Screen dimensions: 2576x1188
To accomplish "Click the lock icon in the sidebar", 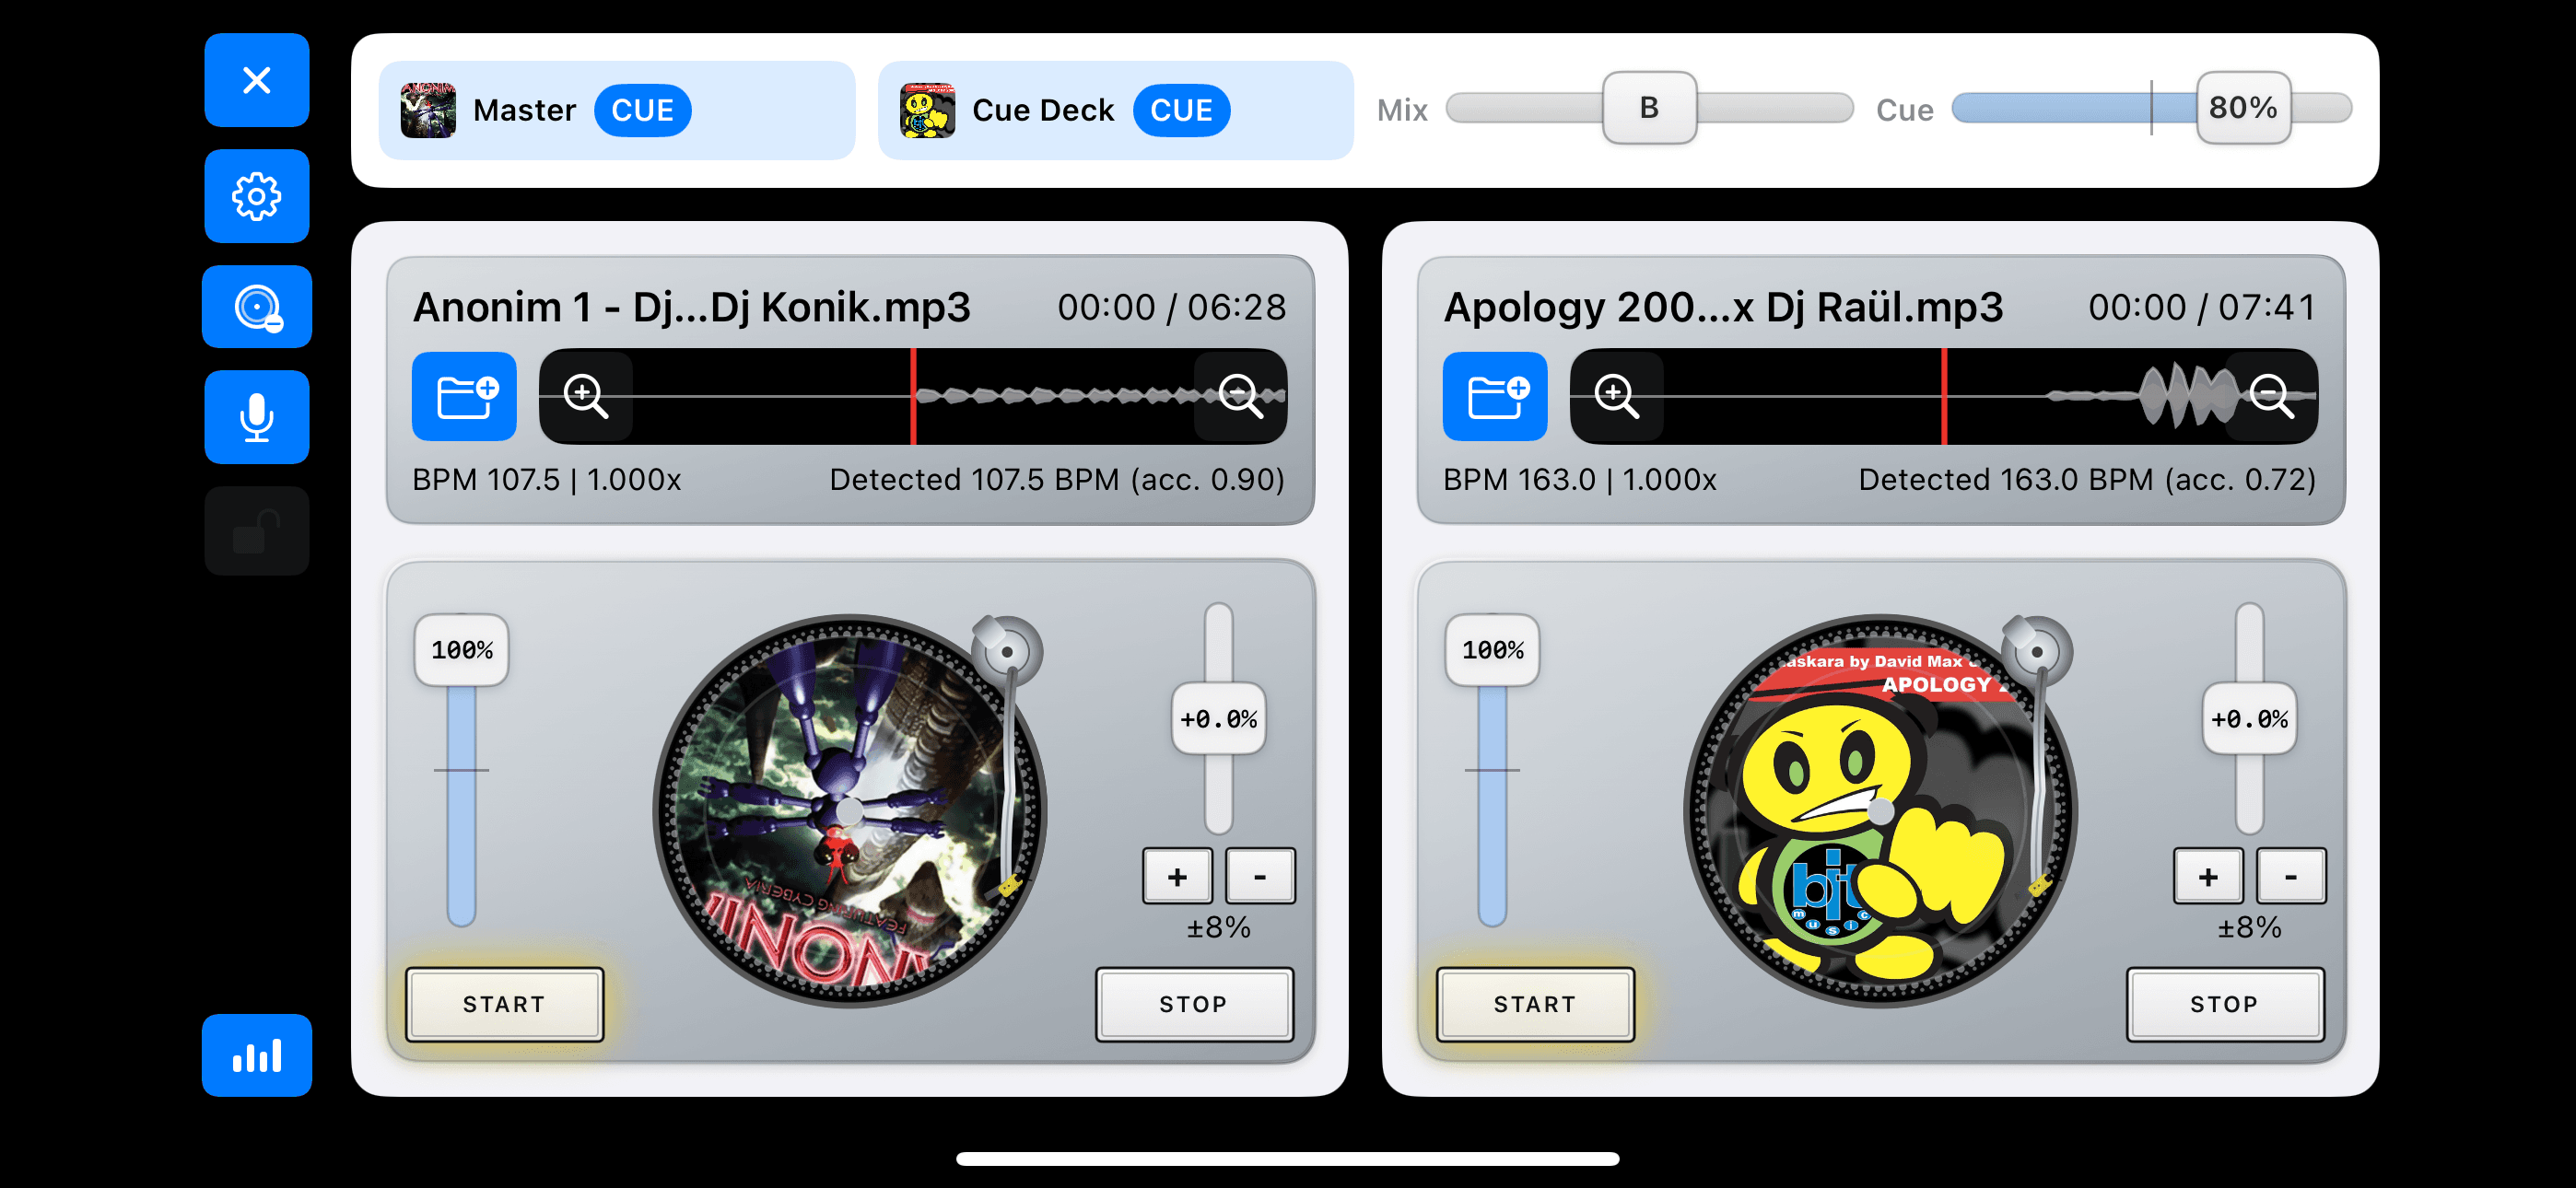I will [x=256, y=530].
